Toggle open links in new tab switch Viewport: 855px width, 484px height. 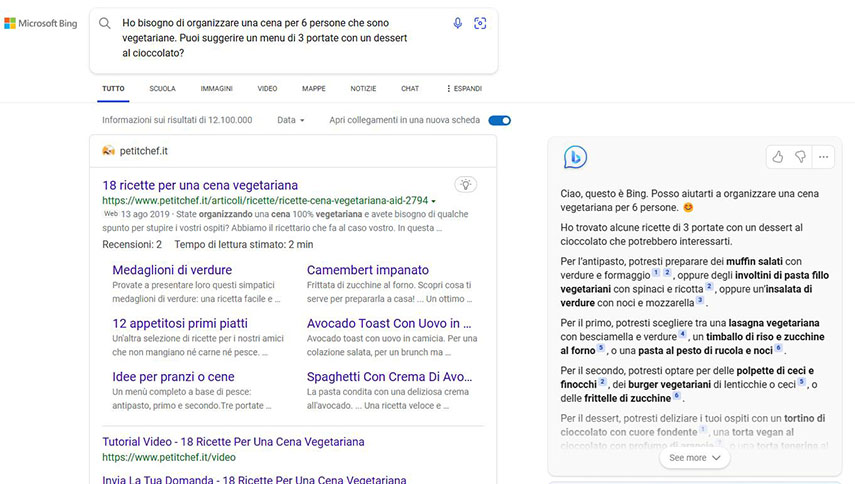click(x=499, y=120)
